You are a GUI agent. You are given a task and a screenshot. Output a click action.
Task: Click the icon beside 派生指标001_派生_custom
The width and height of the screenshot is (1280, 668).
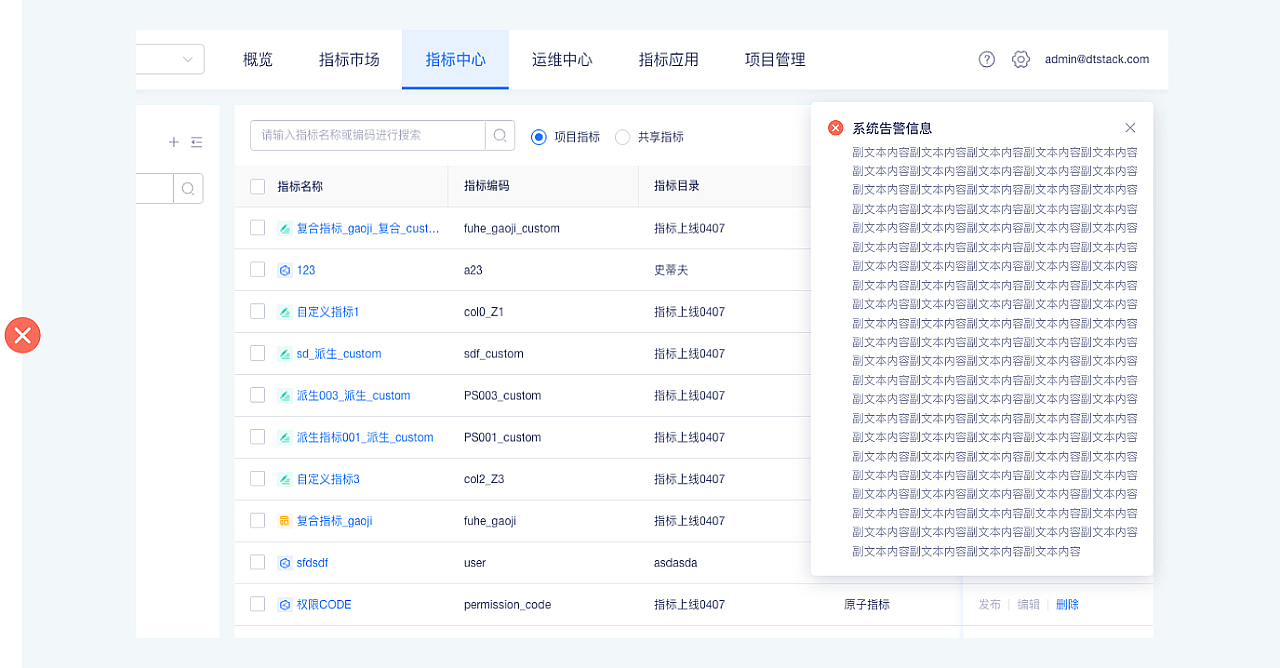[285, 437]
